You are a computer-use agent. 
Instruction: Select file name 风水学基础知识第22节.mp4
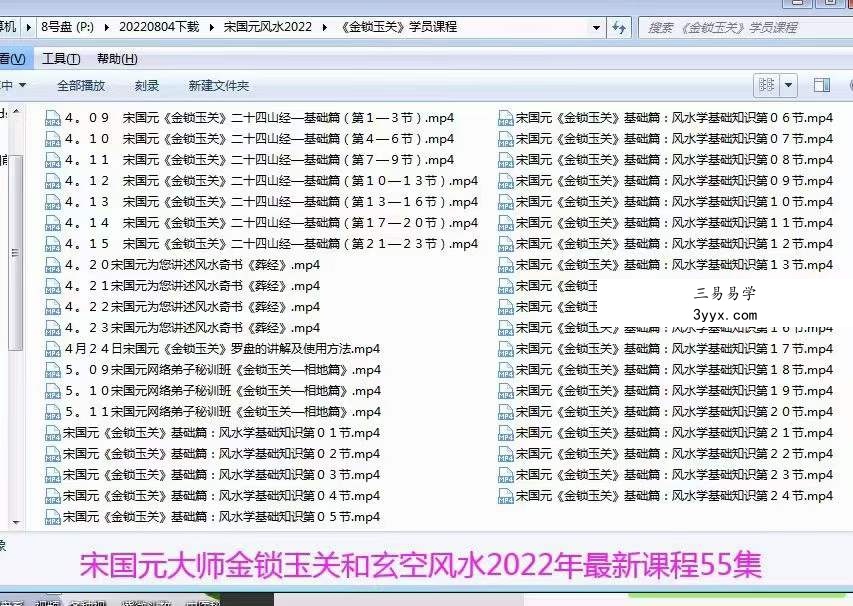tap(675, 454)
